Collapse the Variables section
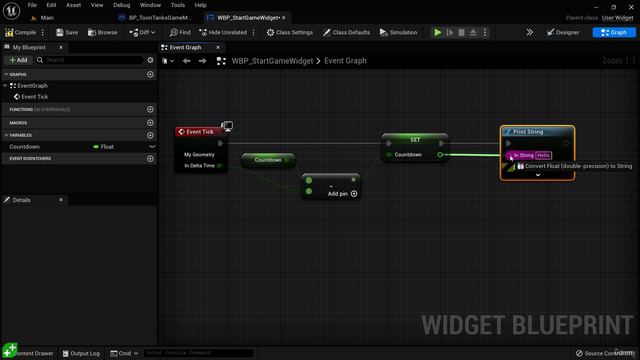Viewport: 640px width, 360px height. coord(6,135)
